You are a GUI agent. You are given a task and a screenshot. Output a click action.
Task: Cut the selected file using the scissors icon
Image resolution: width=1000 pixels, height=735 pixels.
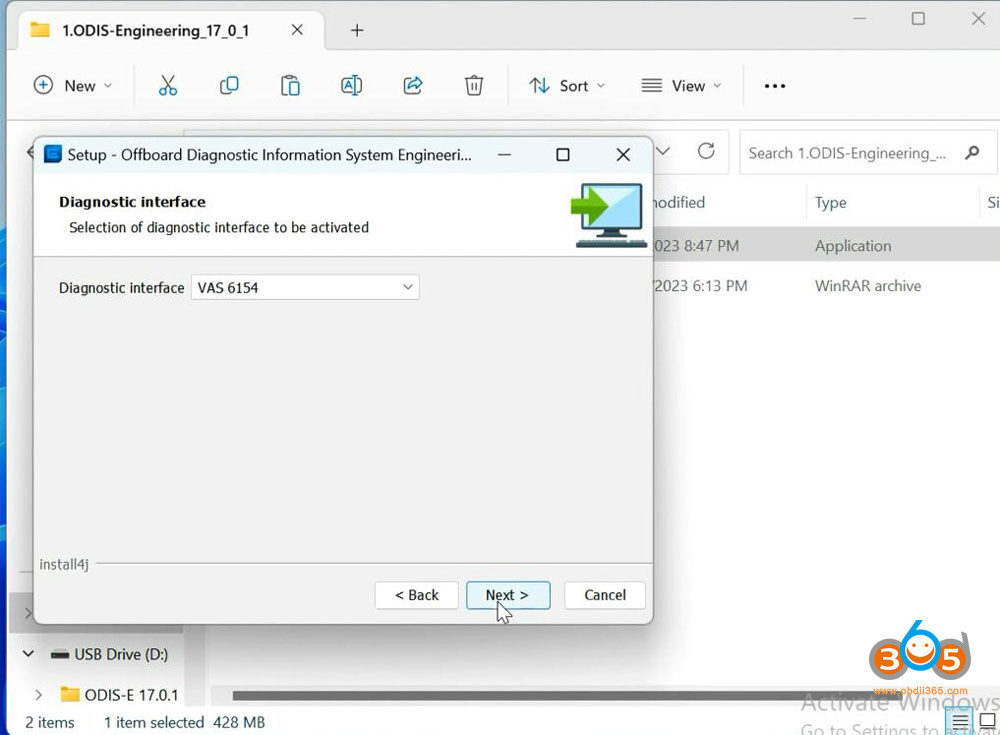coord(167,85)
